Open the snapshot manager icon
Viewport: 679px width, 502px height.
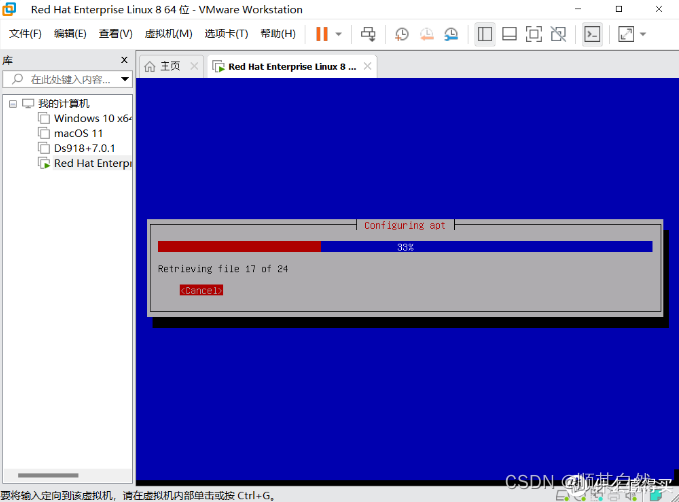451,34
